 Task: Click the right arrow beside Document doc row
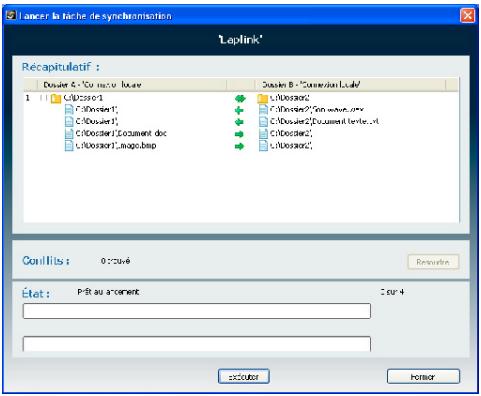(x=239, y=134)
